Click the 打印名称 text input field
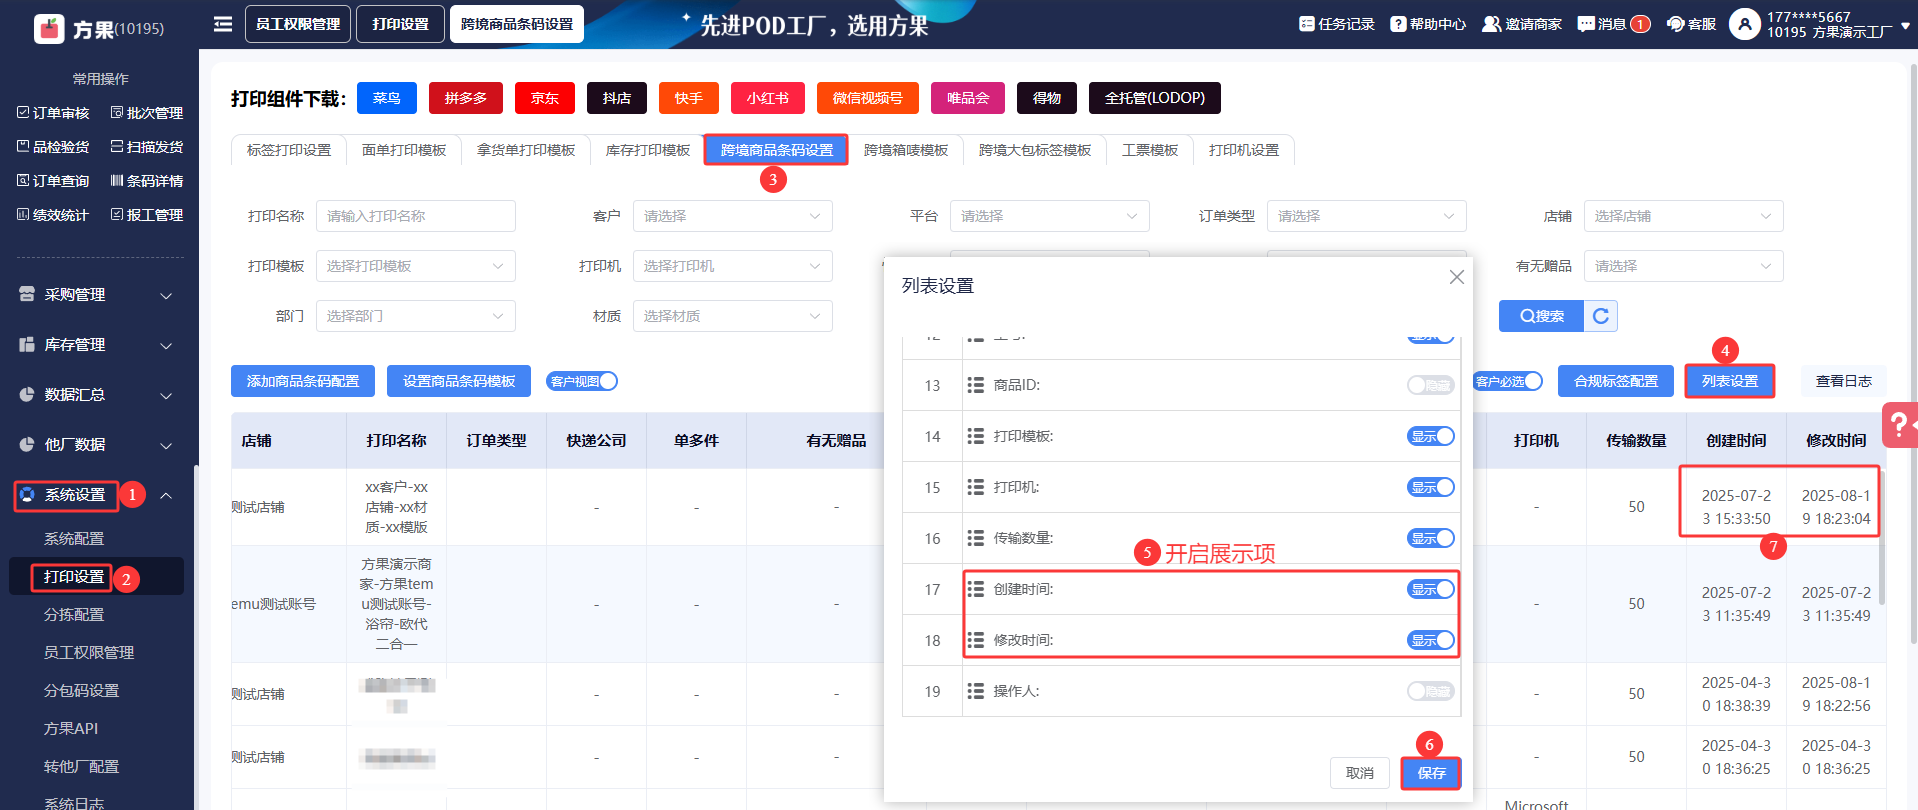 416,216
